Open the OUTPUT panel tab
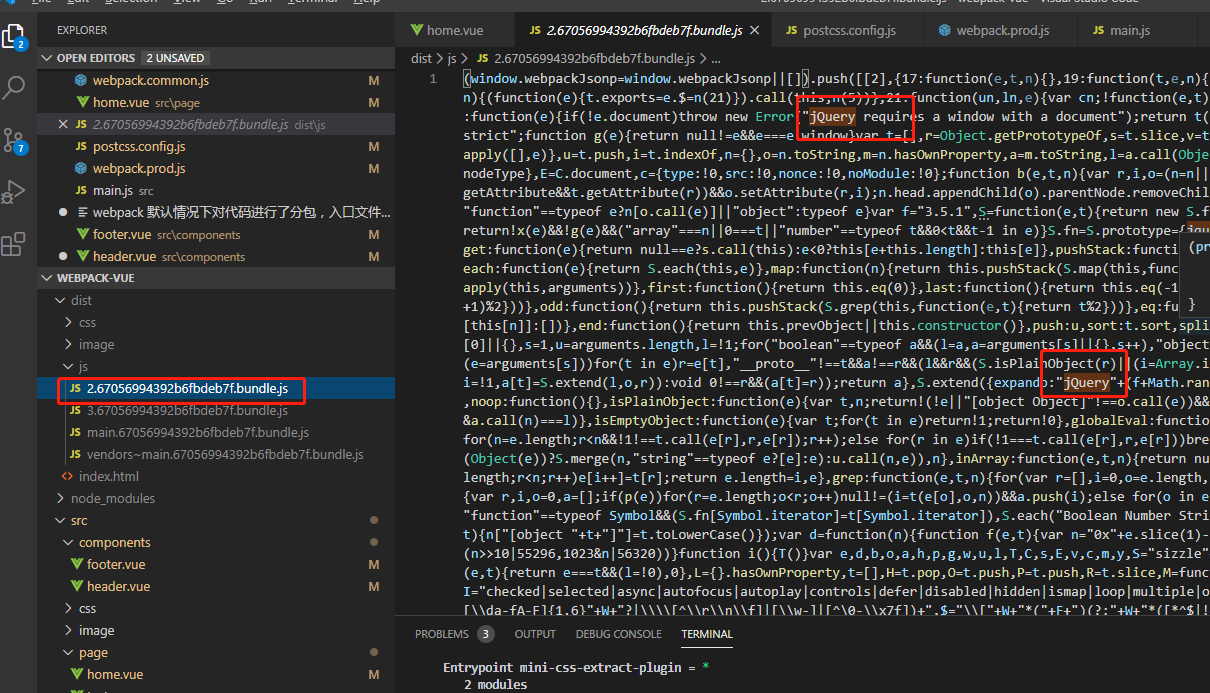The width and height of the screenshot is (1210, 693). (535, 634)
